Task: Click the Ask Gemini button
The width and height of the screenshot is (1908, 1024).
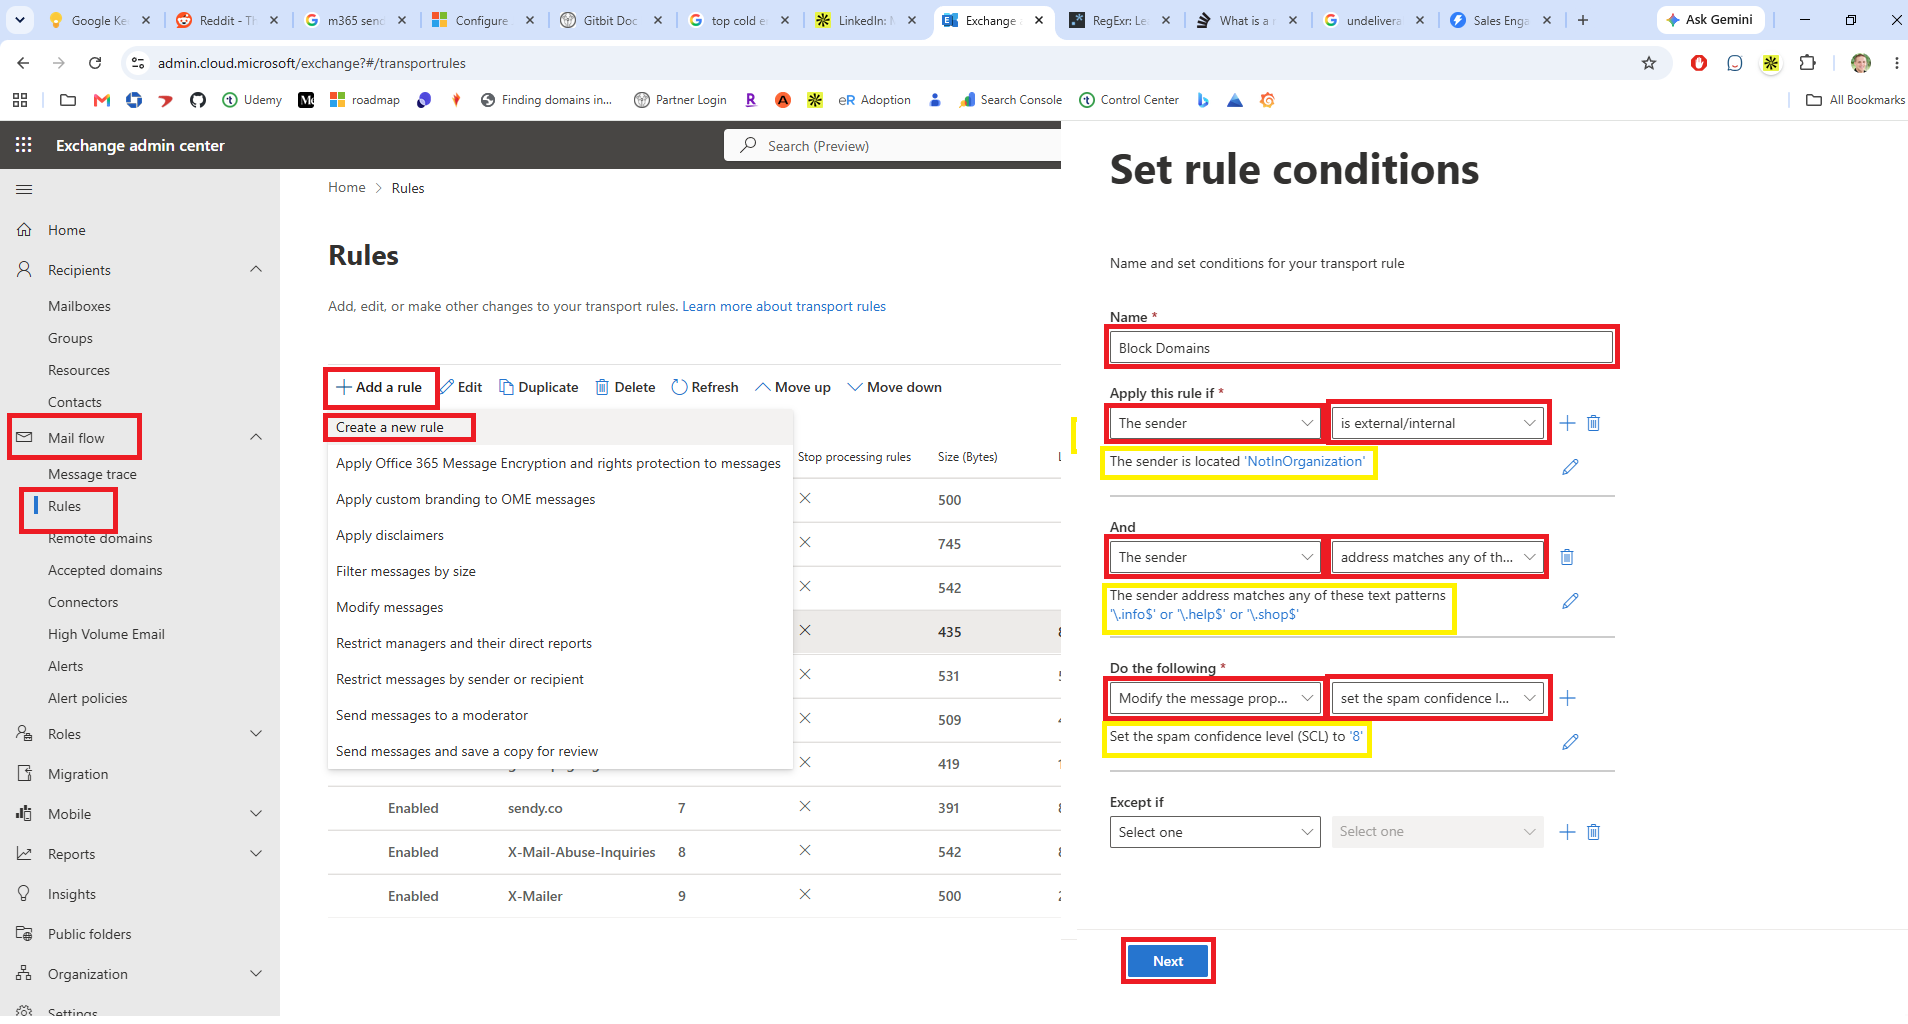Action: pos(1710,20)
